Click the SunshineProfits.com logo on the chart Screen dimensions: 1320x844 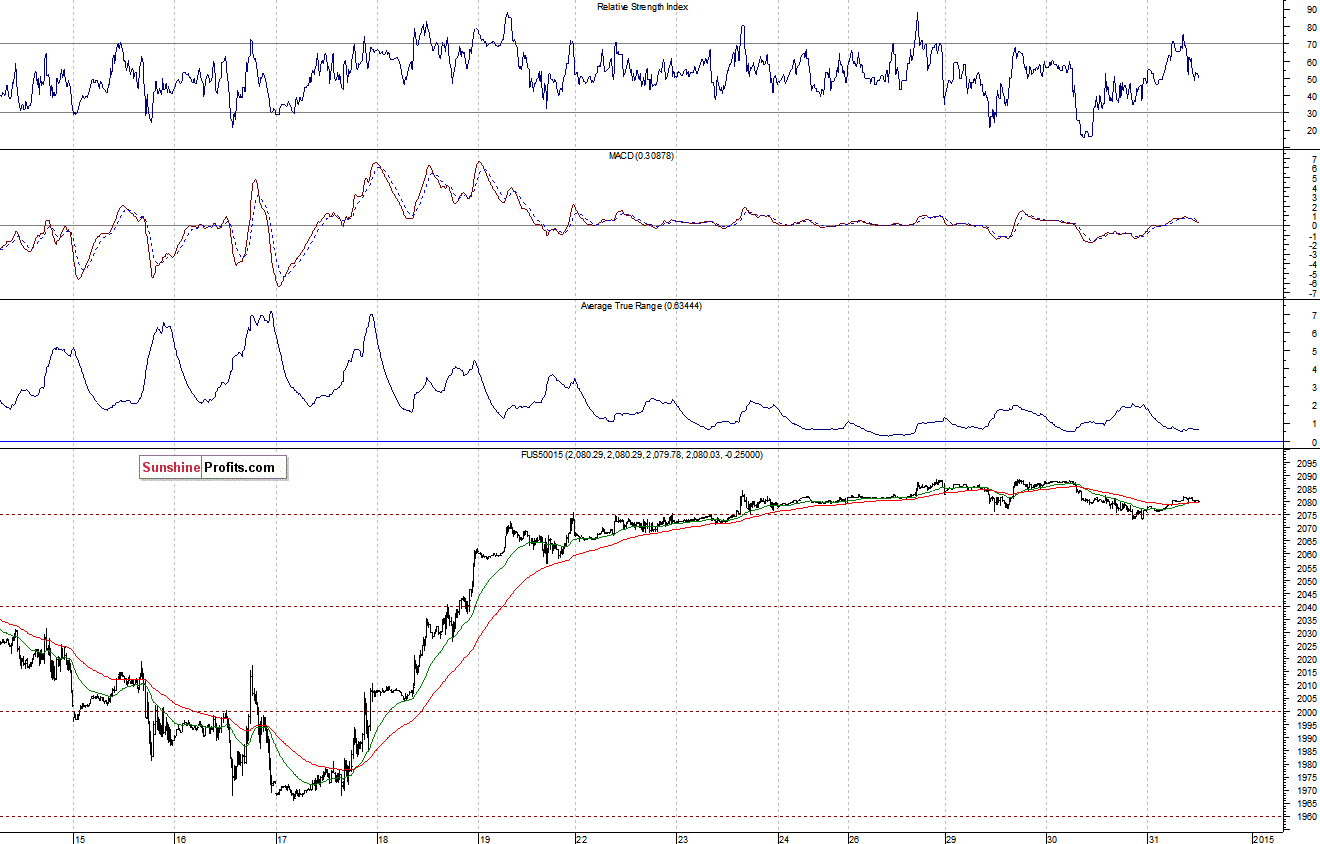click(x=213, y=467)
